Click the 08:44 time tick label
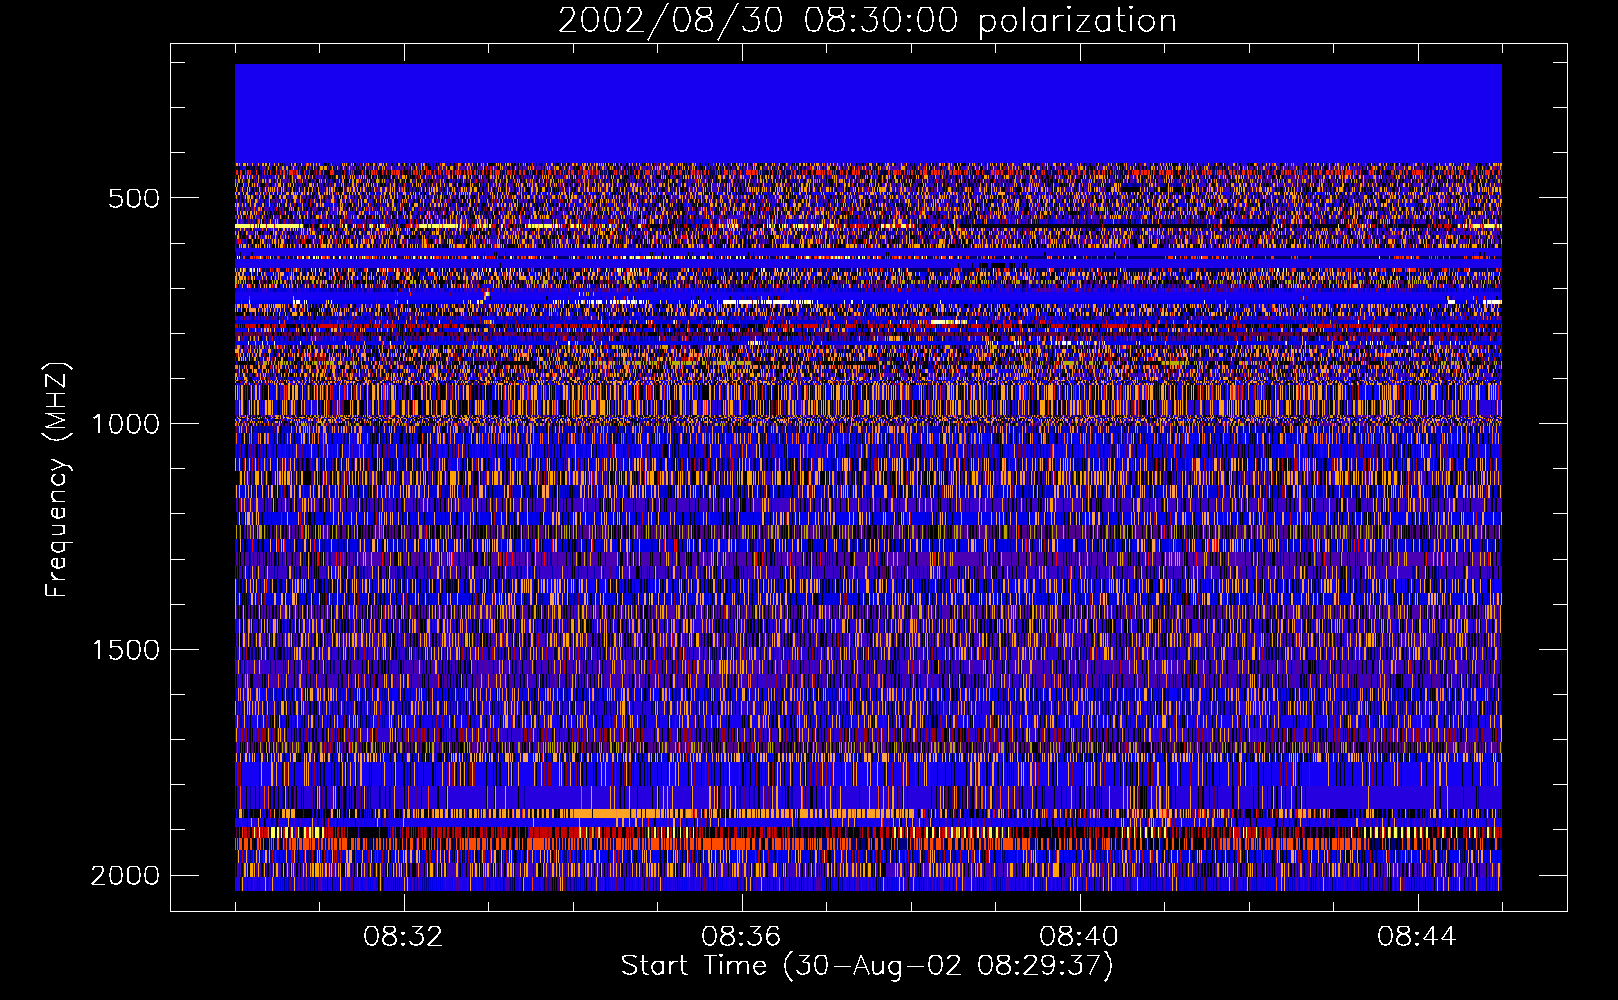The width and height of the screenshot is (1618, 1000). [1418, 937]
